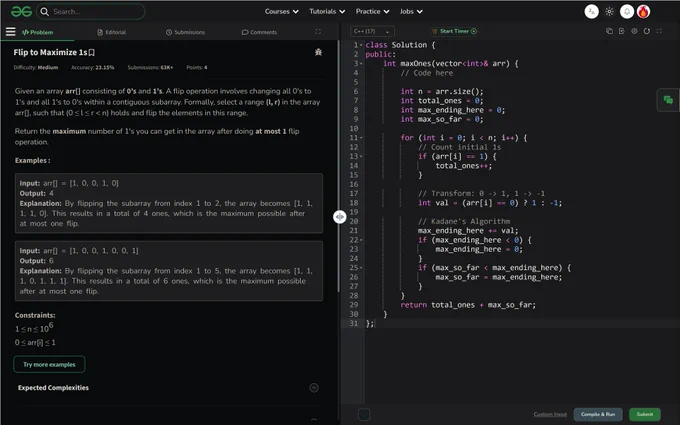This screenshot has height=425, width=680.
Task: Open the Jobs dropdown menu
Action: [411, 12]
